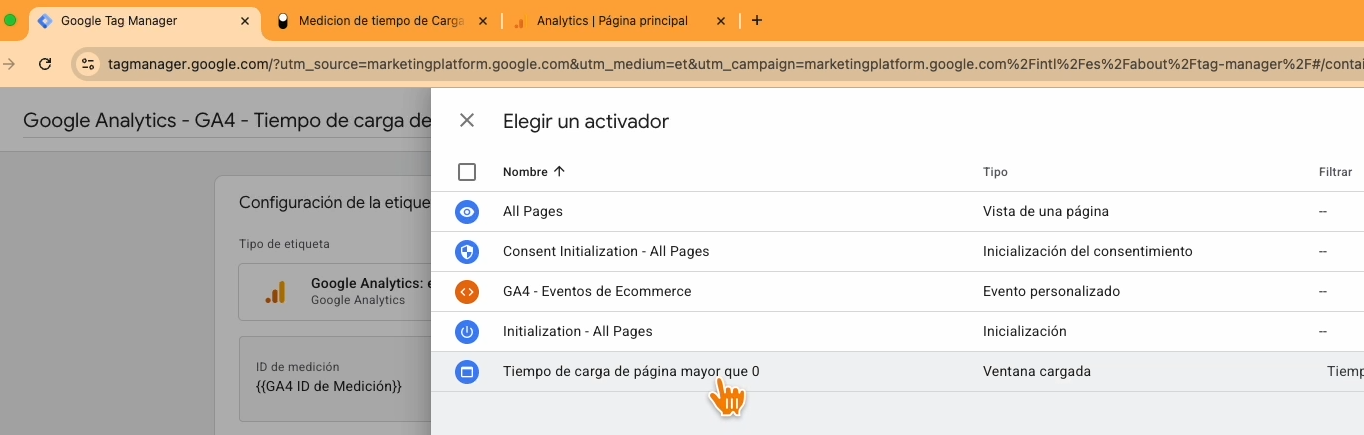Viewport: 1364px width, 435px height.
Task: Open a new browser tab
Action: [x=757, y=21]
